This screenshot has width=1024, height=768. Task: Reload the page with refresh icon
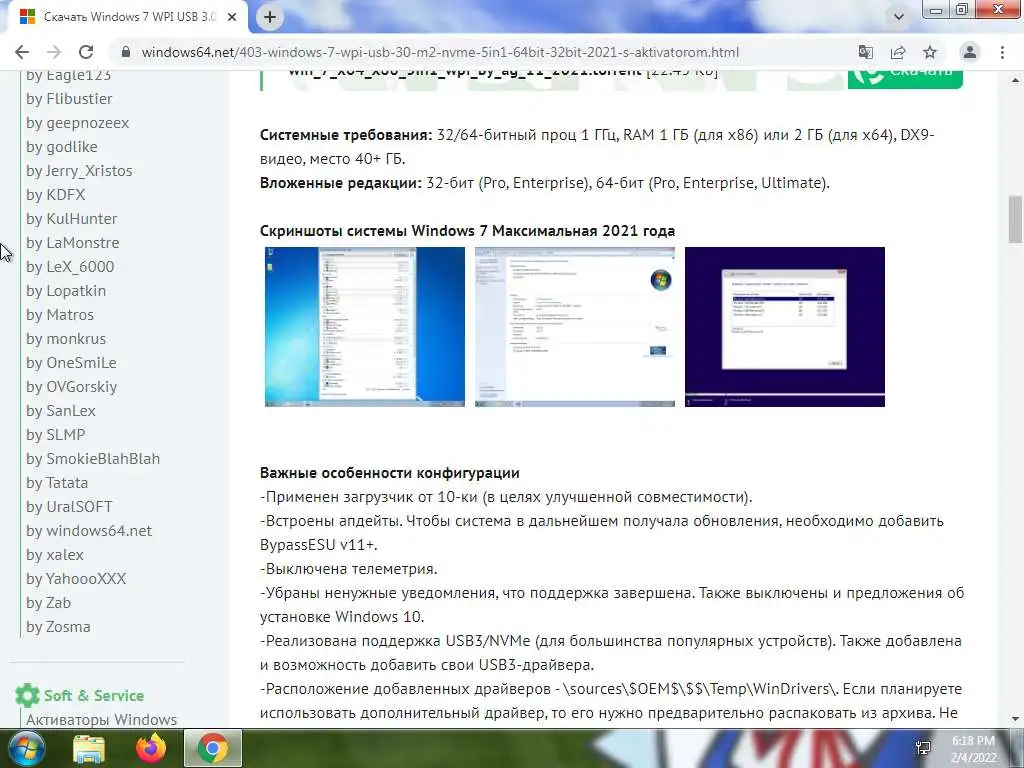click(x=86, y=52)
